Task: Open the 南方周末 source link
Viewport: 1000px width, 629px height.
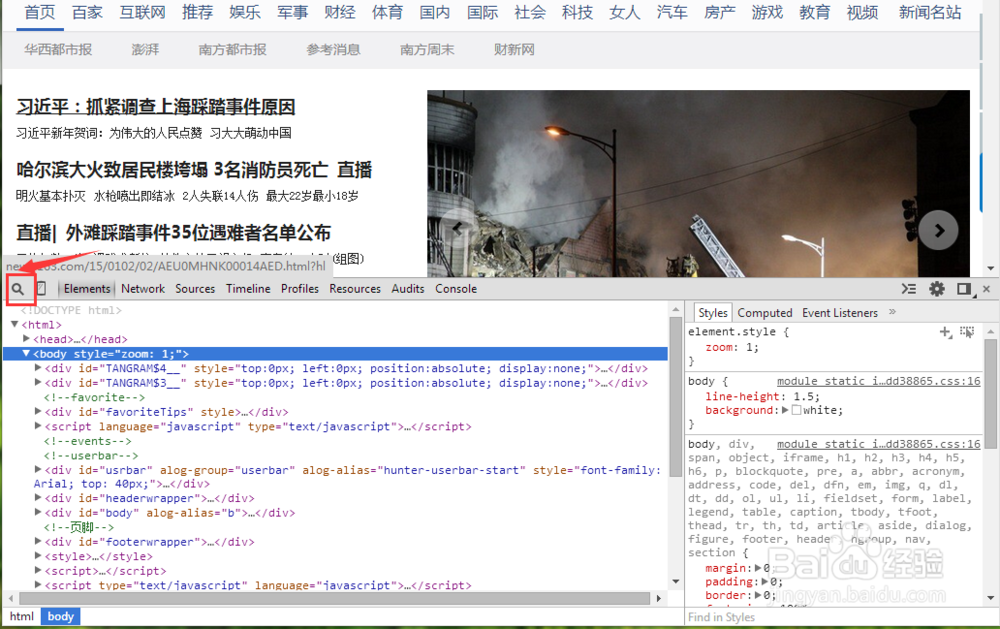Action: pyautogui.click(x=427, y=50)
